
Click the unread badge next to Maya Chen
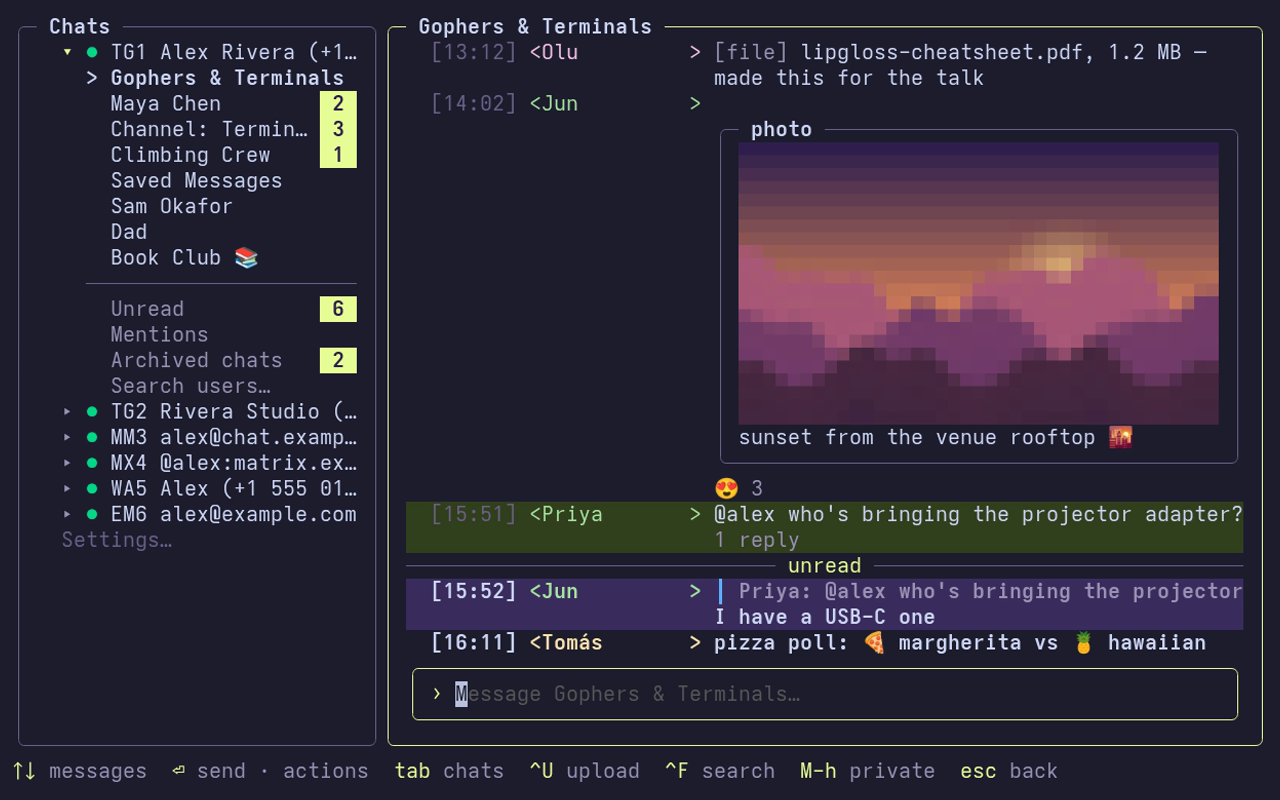(338, 103)
